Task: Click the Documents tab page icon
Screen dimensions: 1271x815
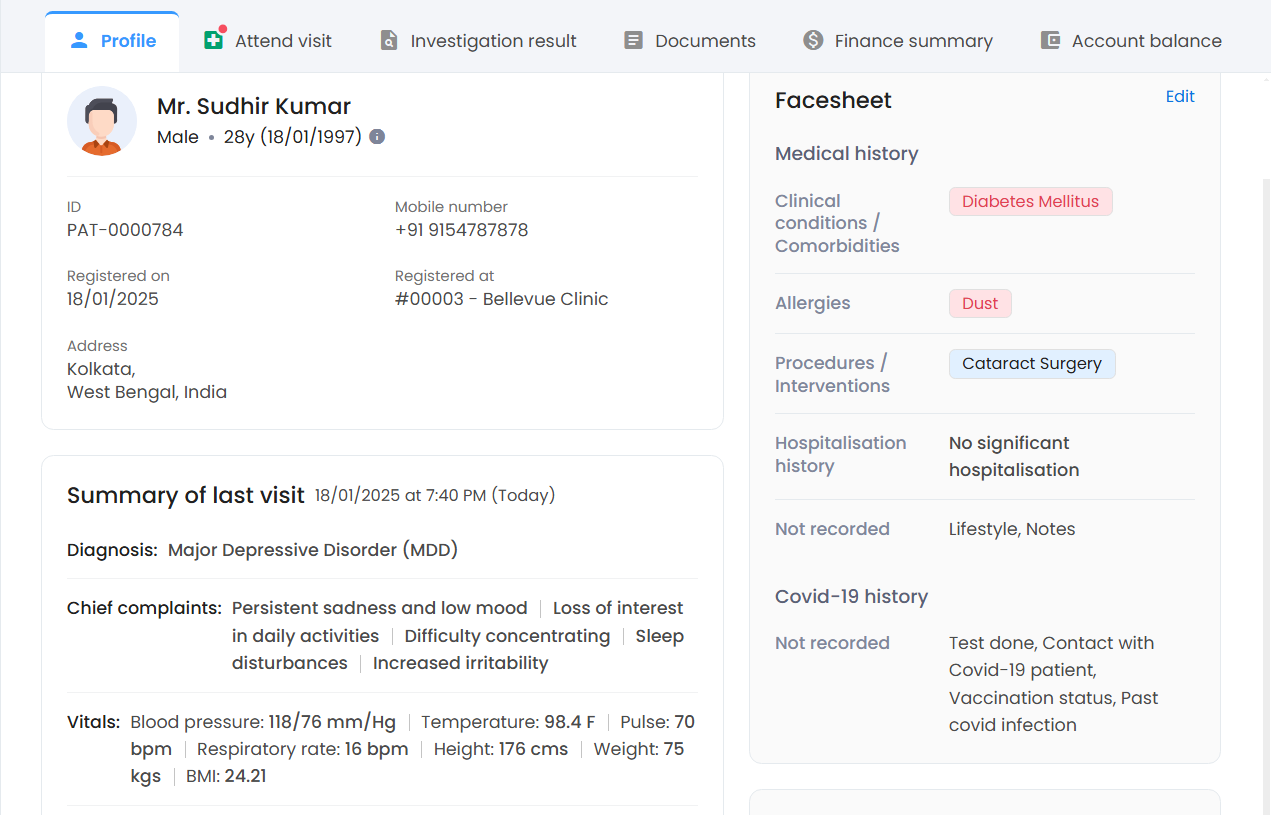Action: pyautogui.click(x=633, y=41)
